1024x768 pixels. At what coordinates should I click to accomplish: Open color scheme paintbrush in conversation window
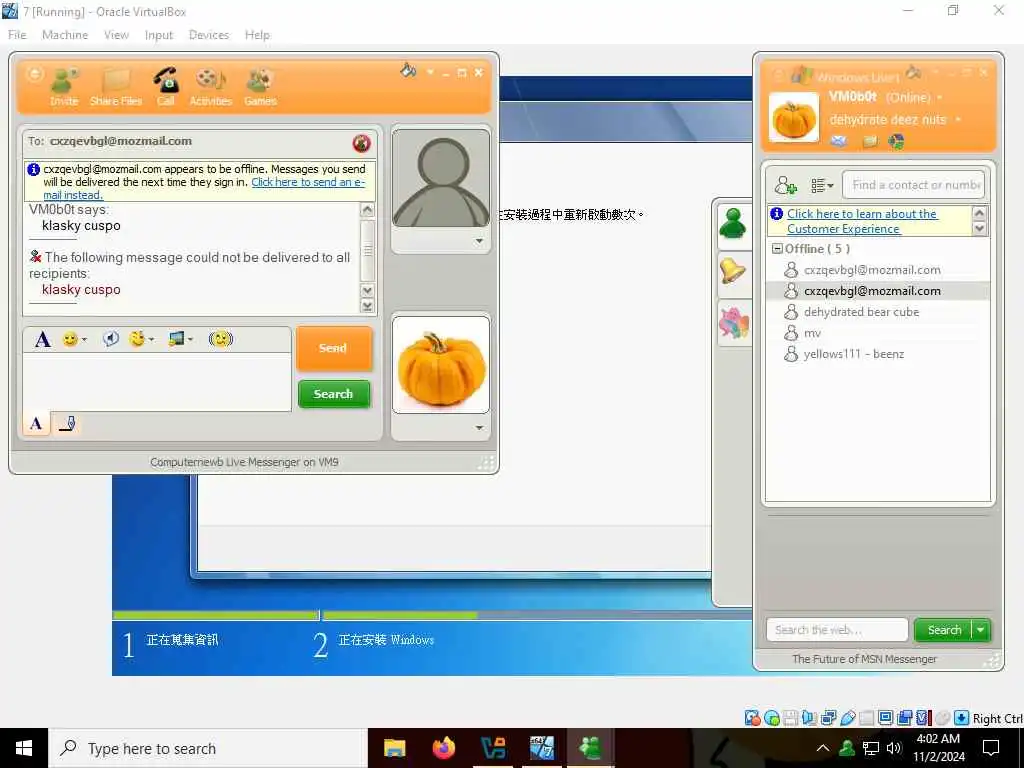click(x=408, y=70)
